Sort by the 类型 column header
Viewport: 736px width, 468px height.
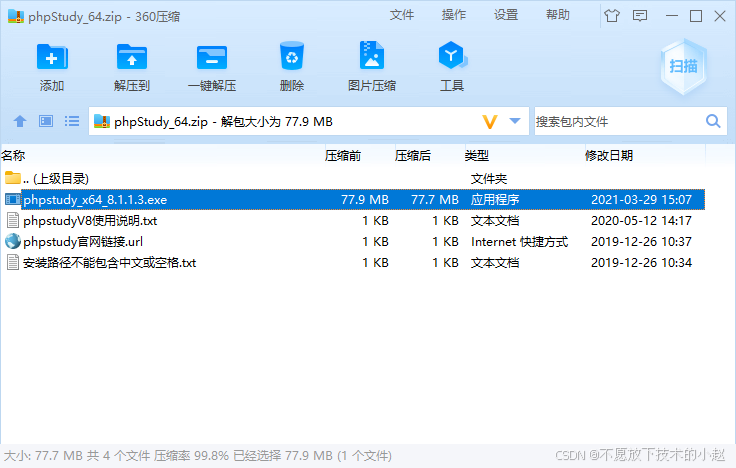point(477,155)
